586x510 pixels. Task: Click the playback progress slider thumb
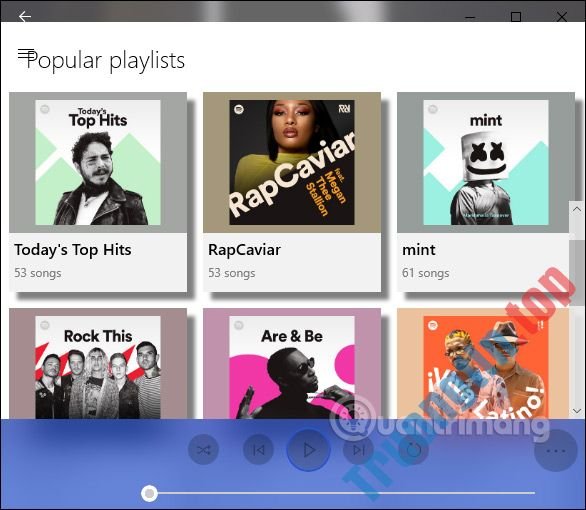pos(149,494)
